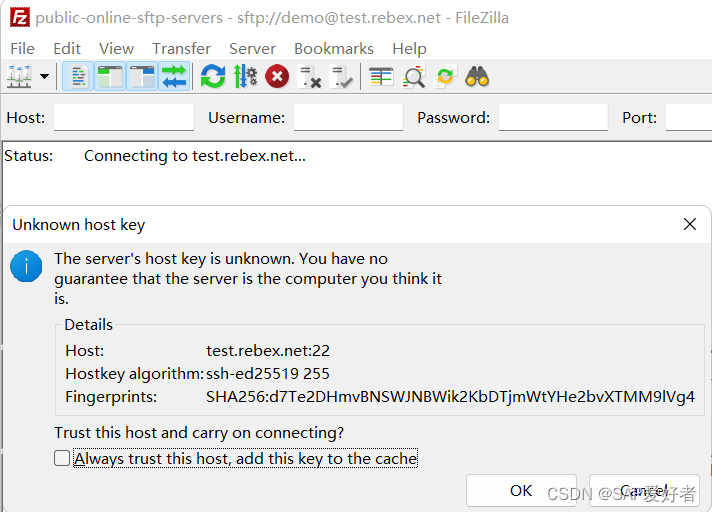
Task: Open the View menu
Action: tap(116, 49)
